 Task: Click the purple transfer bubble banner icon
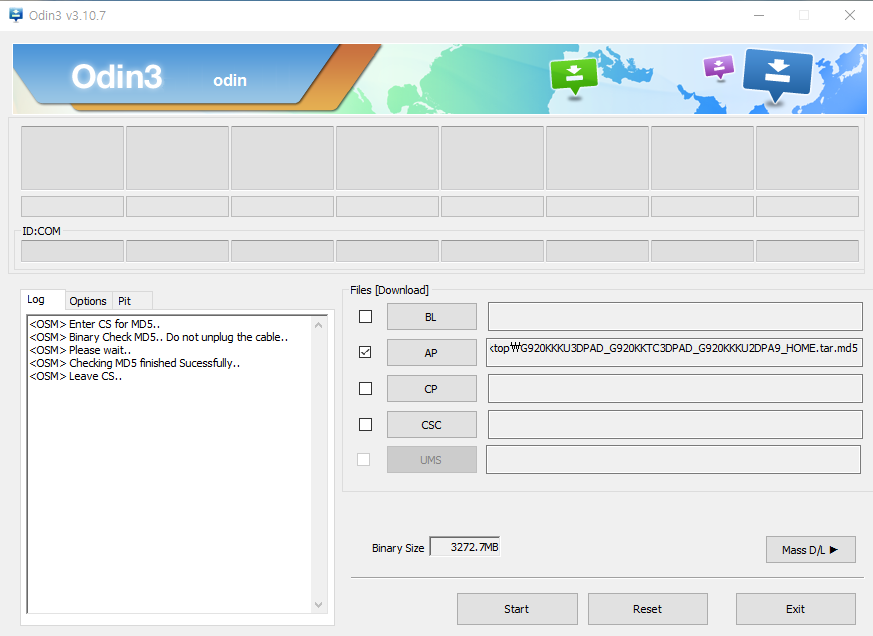tap(718, 67)
